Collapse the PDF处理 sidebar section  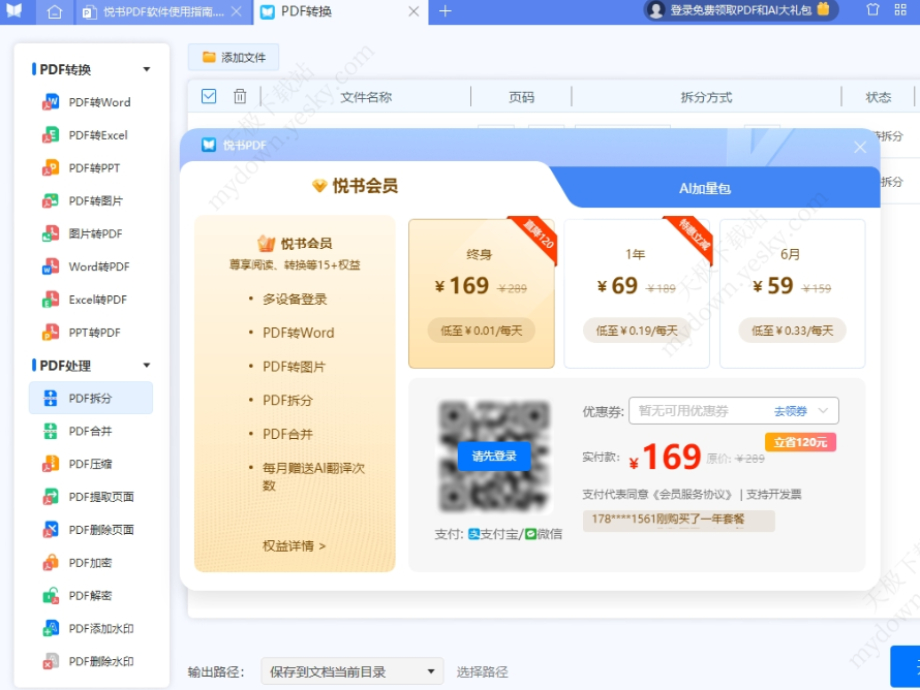pyautogui.click(x=147, y=365)
